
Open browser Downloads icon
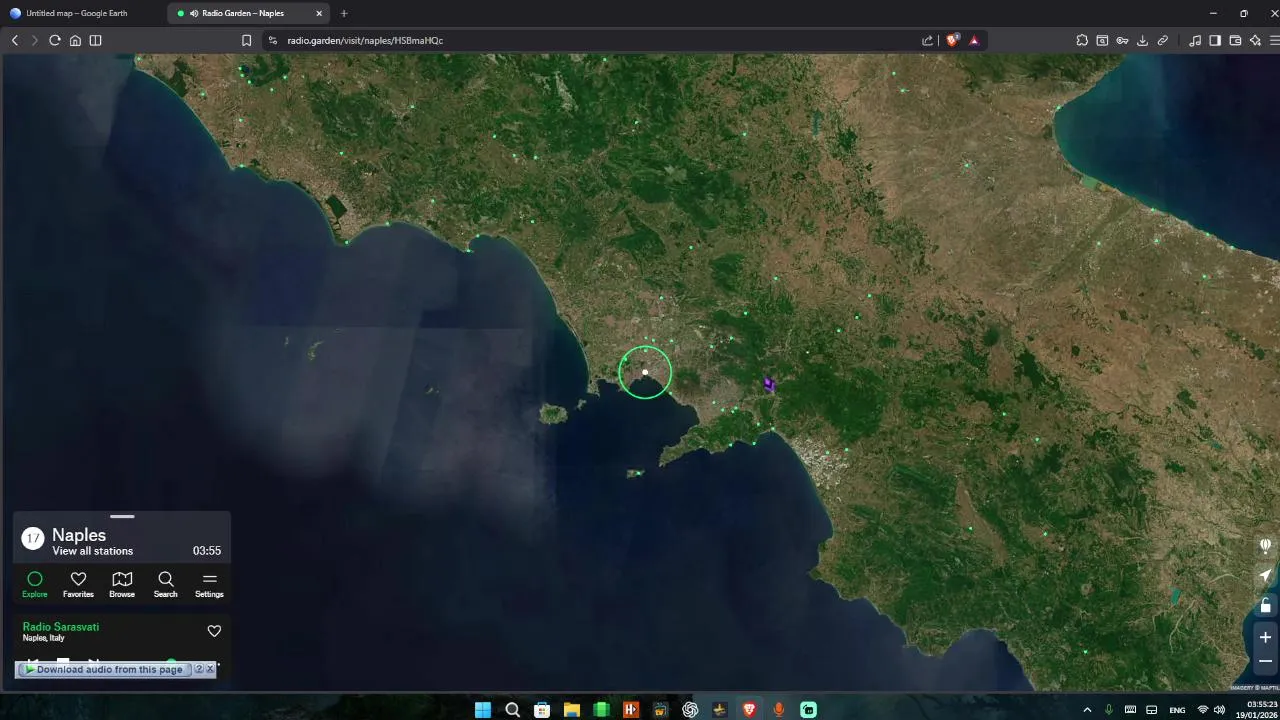point(1142,40)
